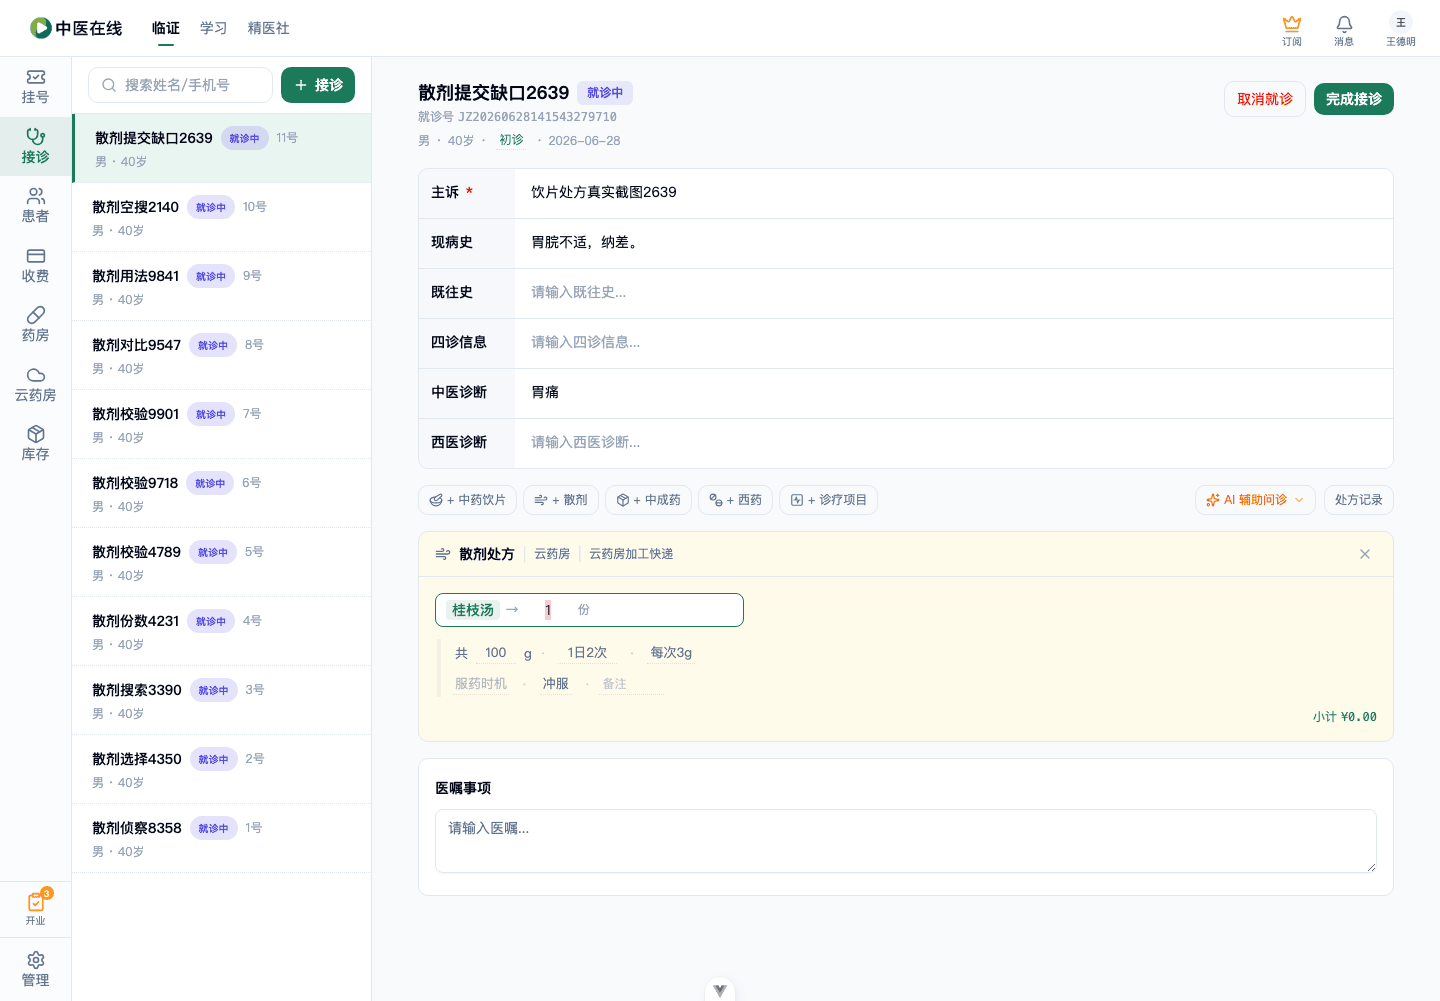The width and height of the screenshot is (1440, 1001).
Task: Click the 初诊 visit type label
Action: 511,140
